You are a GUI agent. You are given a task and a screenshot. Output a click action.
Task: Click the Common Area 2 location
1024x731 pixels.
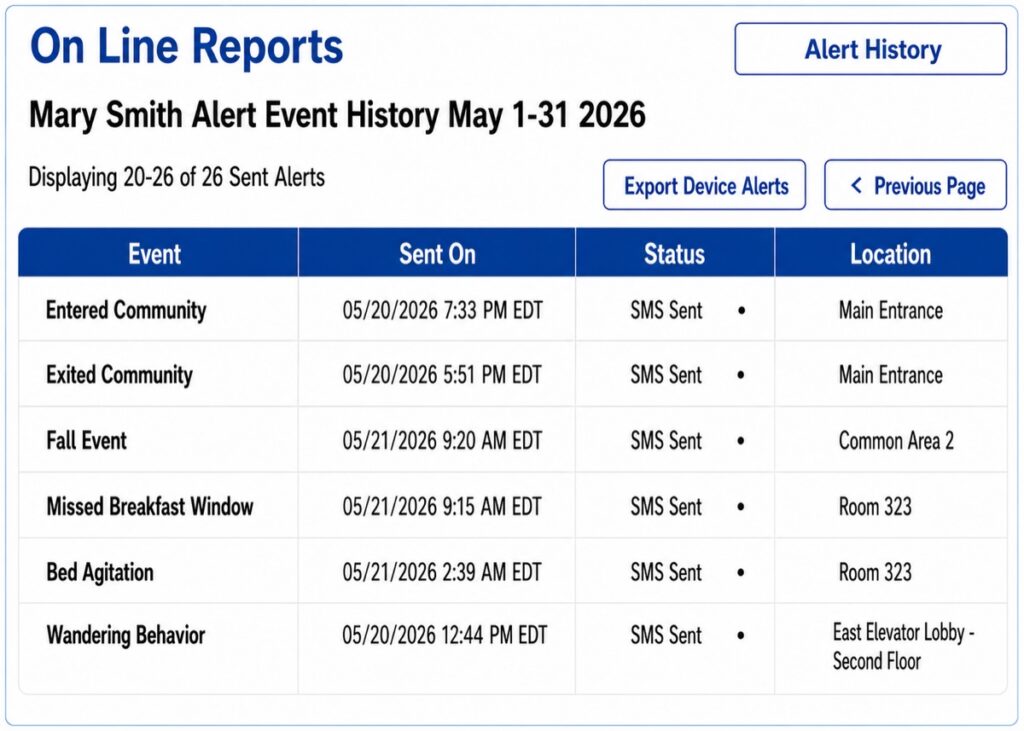[896, 440]
